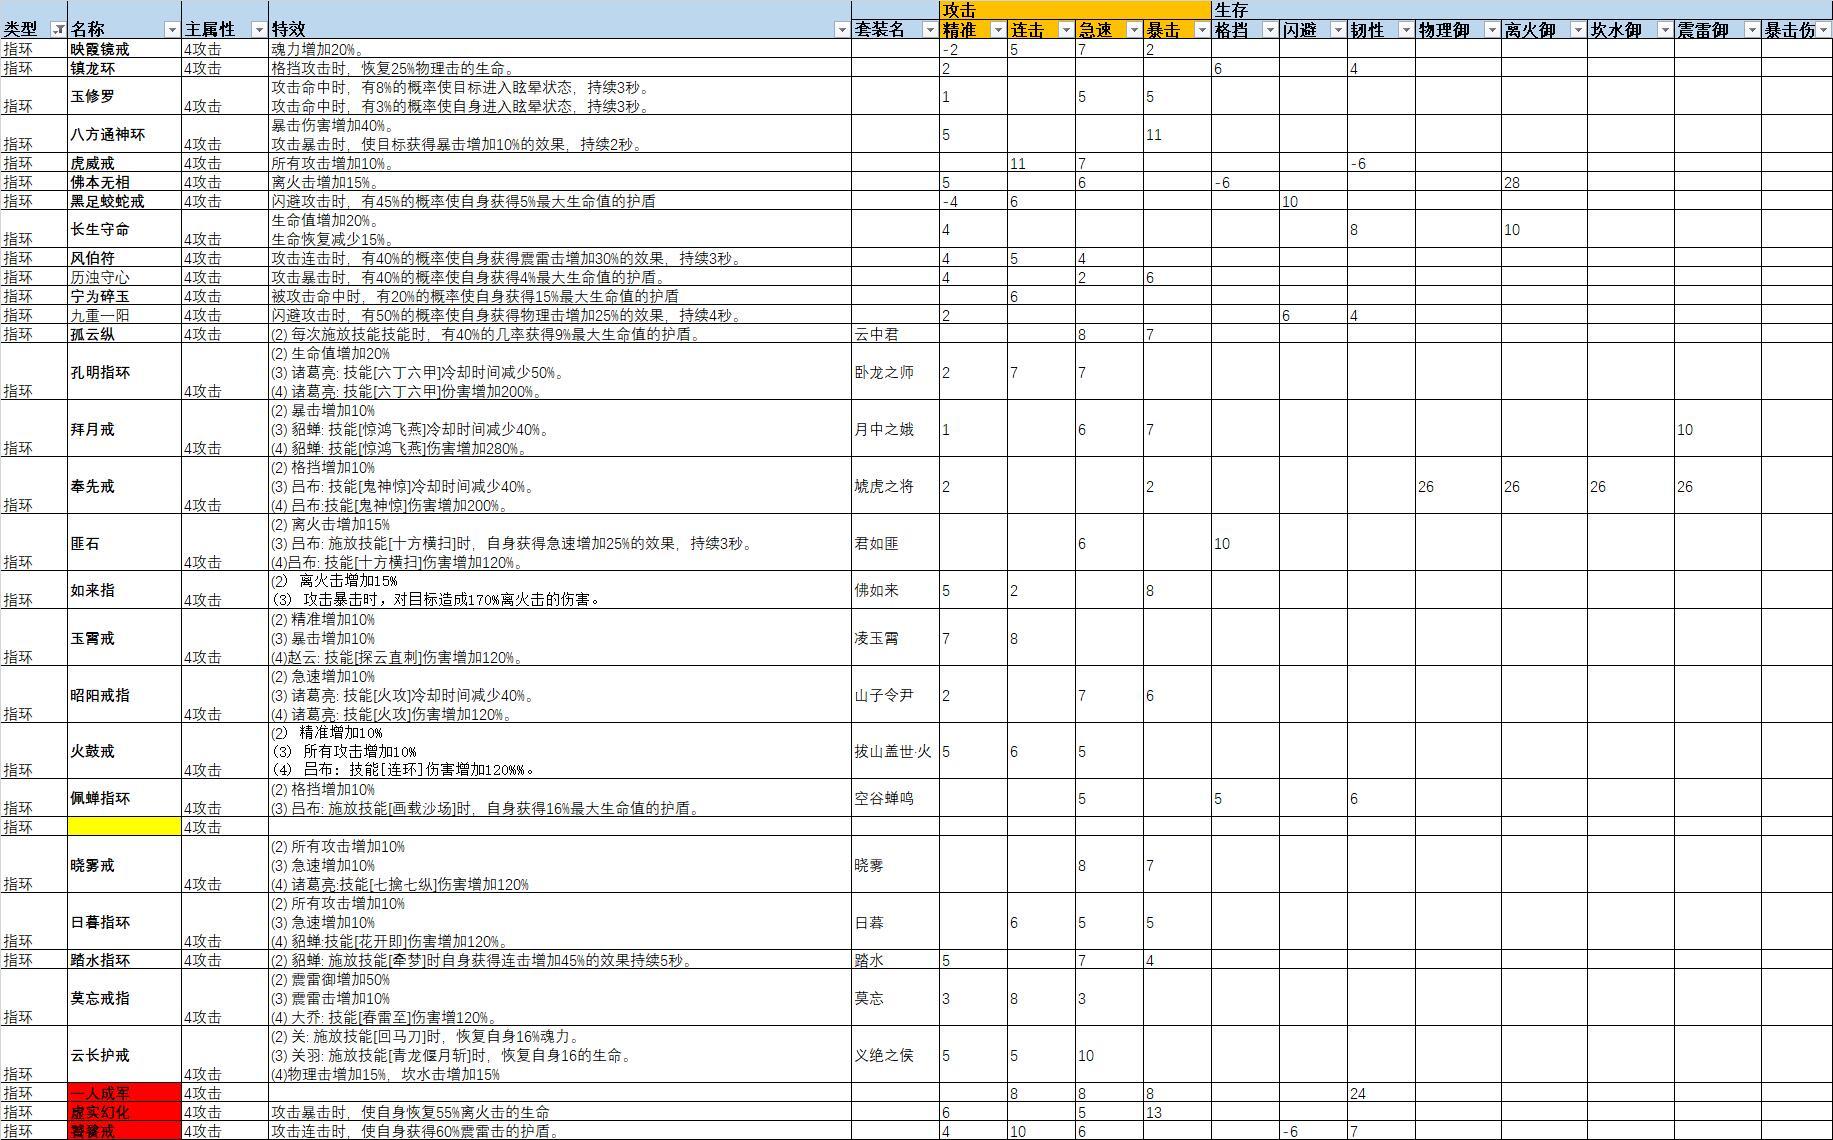Click effect cell 所有攻击增加10%。
Viewport: 1833px width, 1140px height.
pyautogui.click(x=560, y=163)
